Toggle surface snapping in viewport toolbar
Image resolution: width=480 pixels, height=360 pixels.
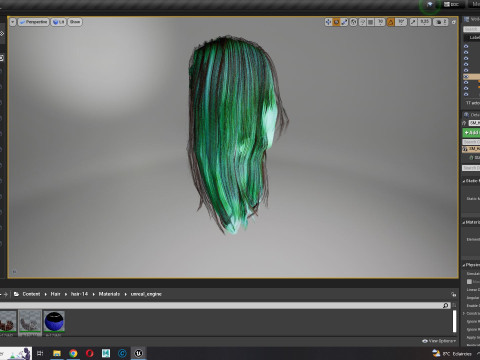tap(362, 22)
